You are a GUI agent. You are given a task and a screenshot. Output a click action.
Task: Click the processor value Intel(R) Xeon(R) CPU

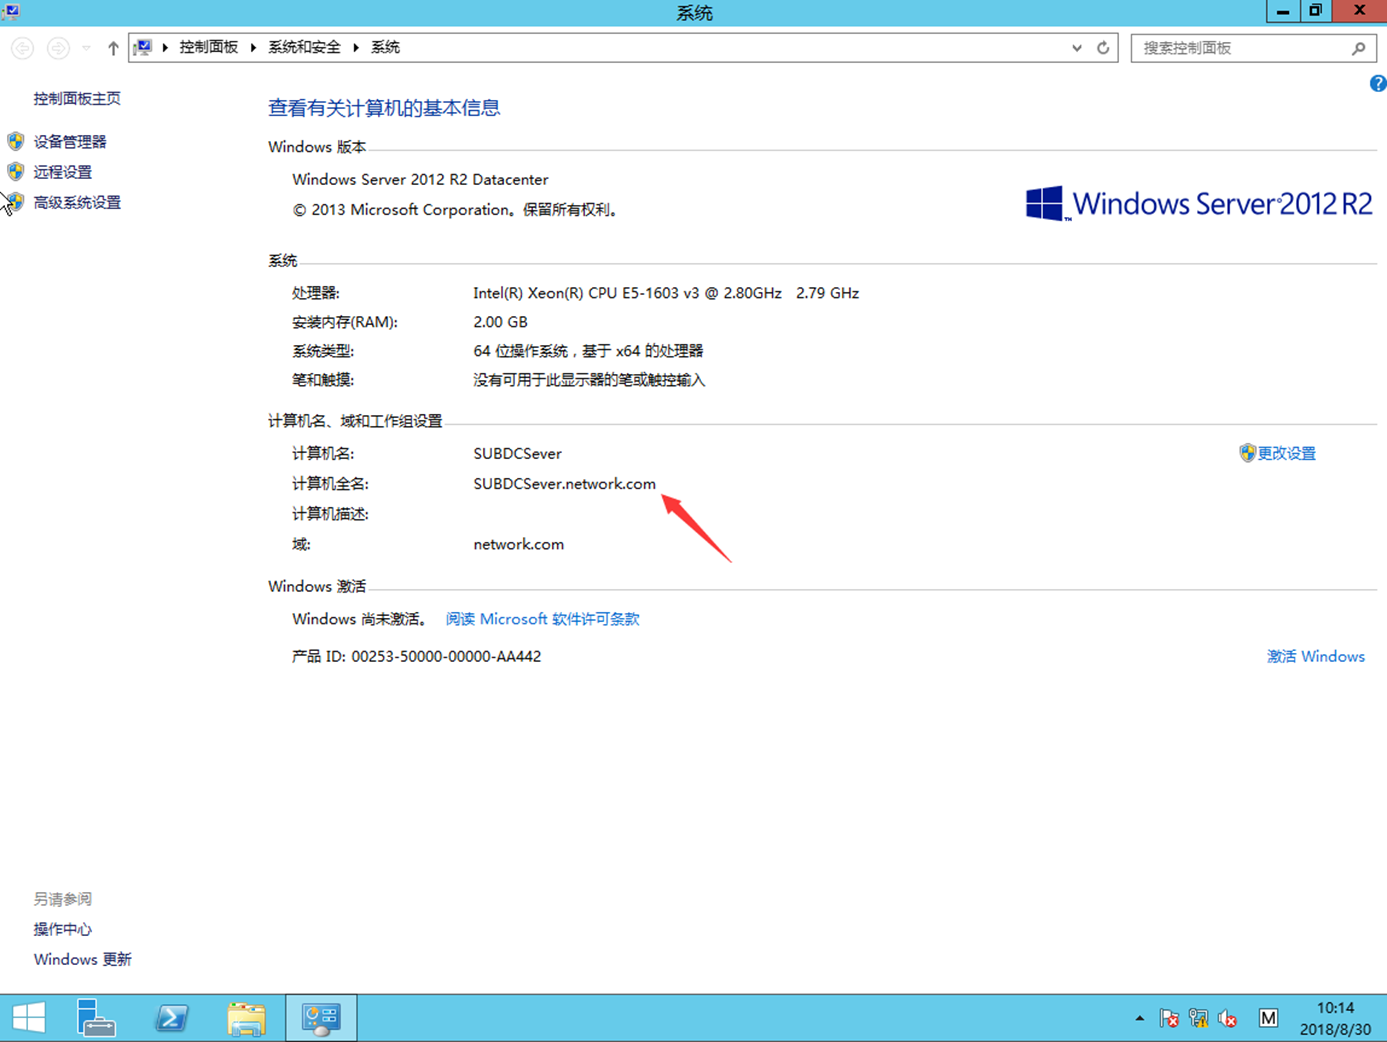pos(666,293)
